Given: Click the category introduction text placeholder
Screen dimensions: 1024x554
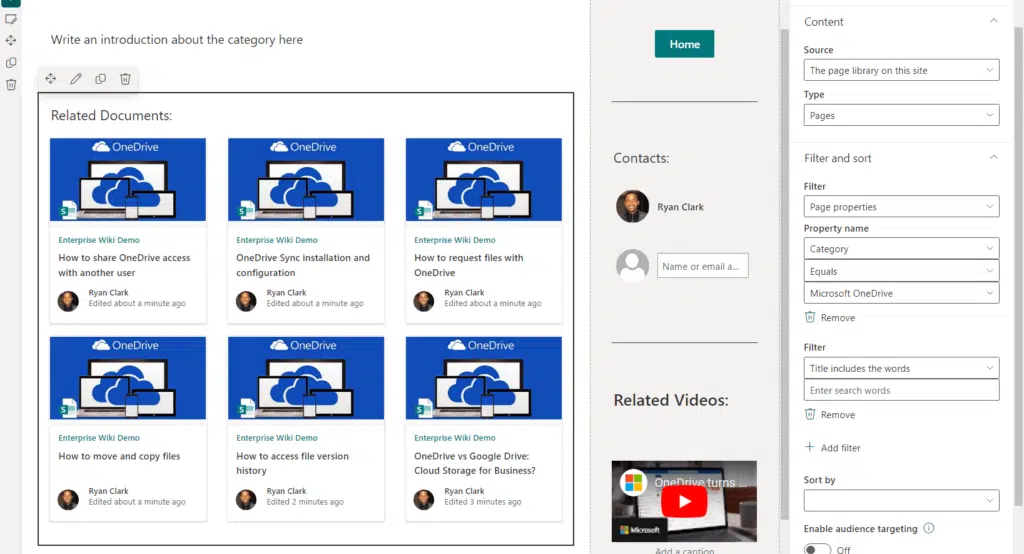Looking at the screenshot, I should (177, 40).
